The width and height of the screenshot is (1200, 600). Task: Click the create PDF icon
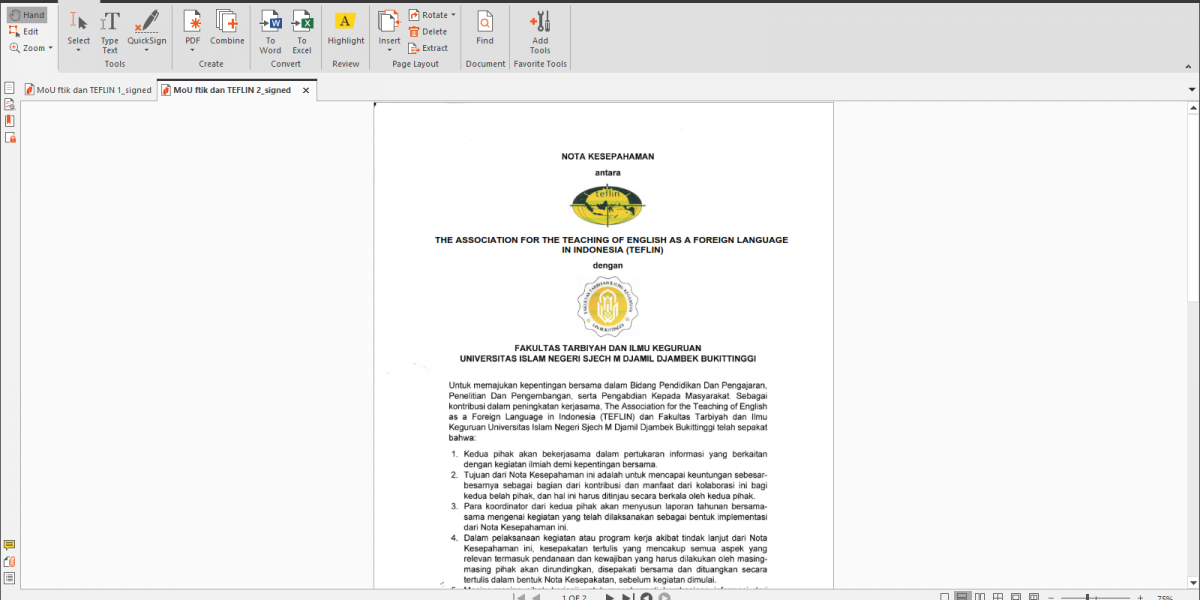(x=192, y=21)
